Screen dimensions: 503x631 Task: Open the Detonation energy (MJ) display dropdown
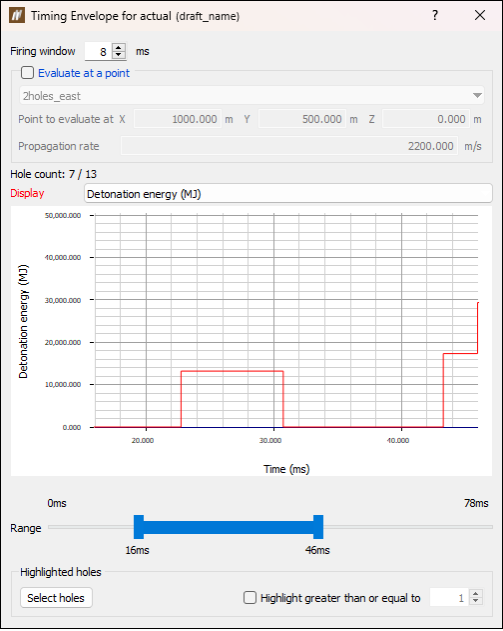pos(288,194)
